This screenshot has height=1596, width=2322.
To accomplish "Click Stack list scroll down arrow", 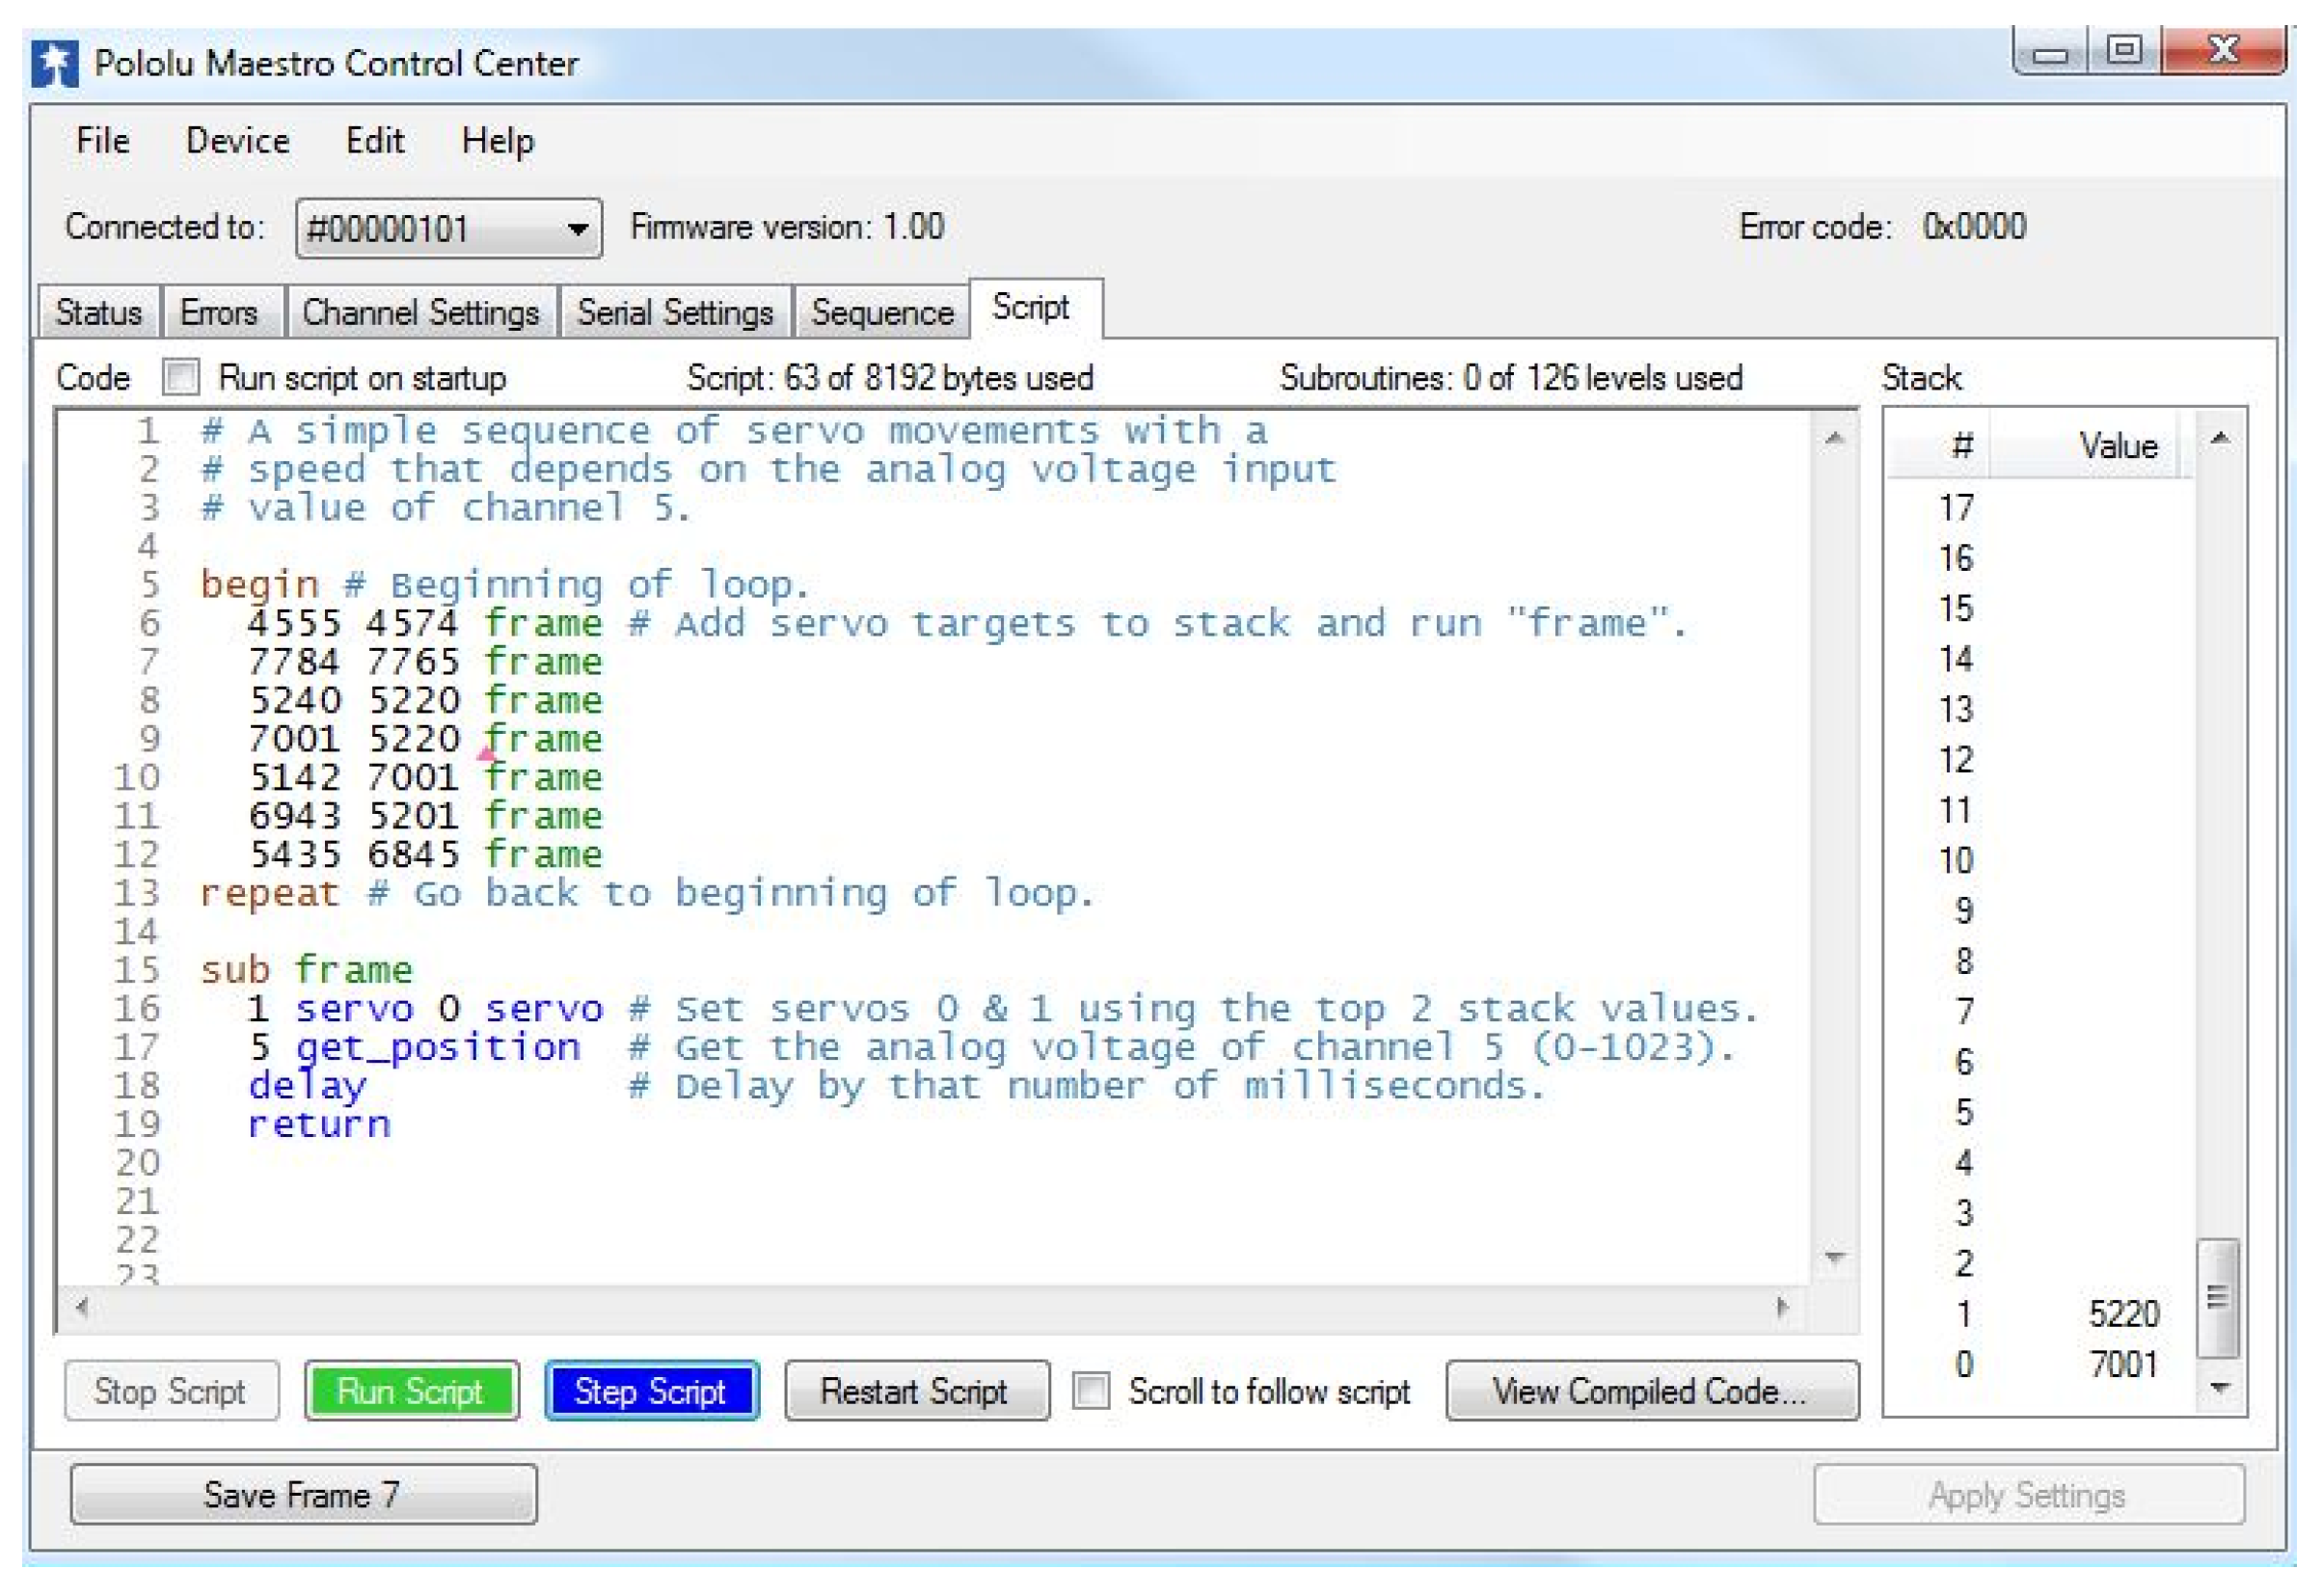I will pos(2219,1387).
